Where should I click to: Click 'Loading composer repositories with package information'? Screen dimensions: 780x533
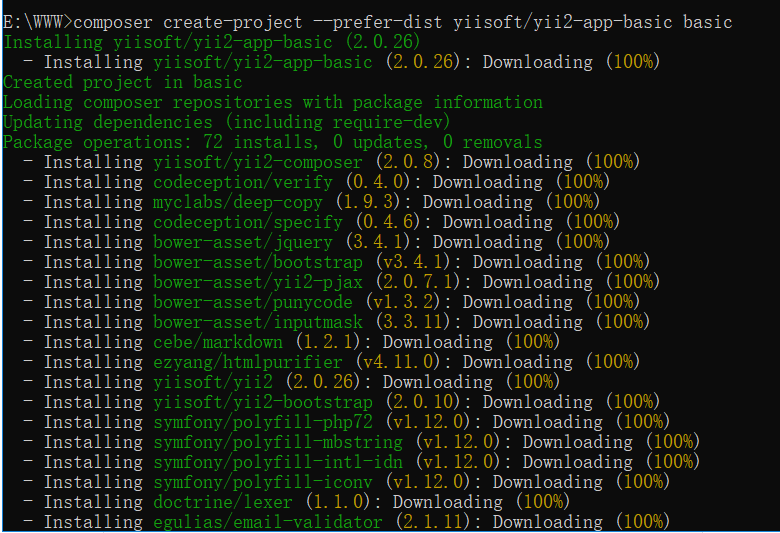tap(273, 102)
